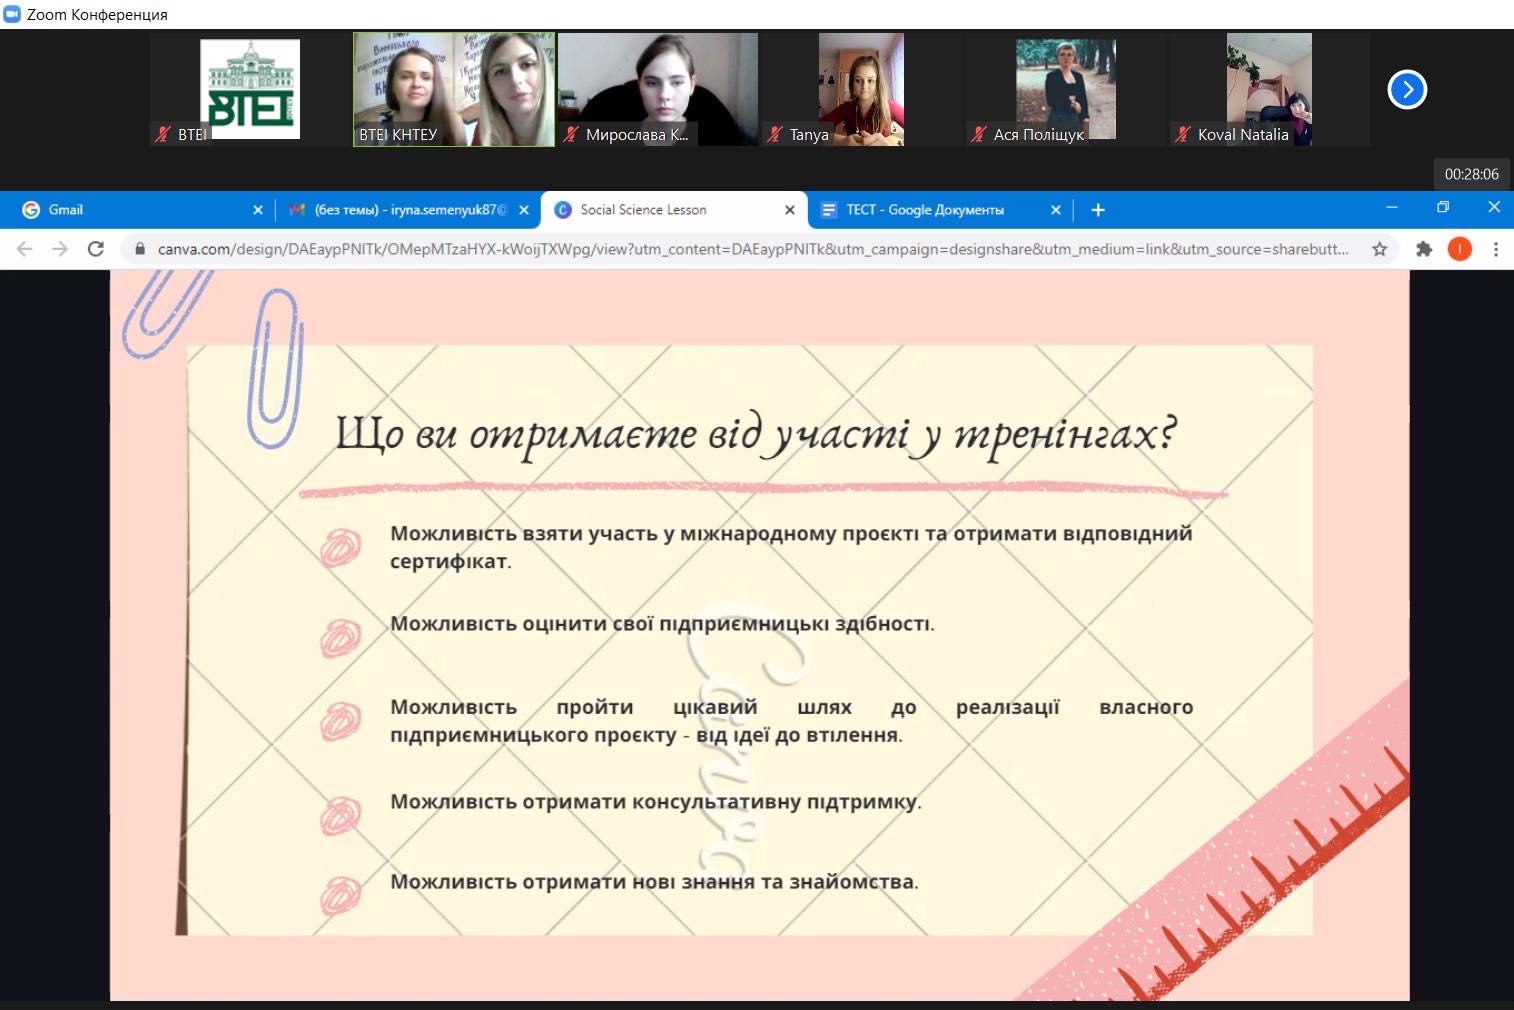
Task: Open Chrome three-dot menu
Action: pos(1496,249)
